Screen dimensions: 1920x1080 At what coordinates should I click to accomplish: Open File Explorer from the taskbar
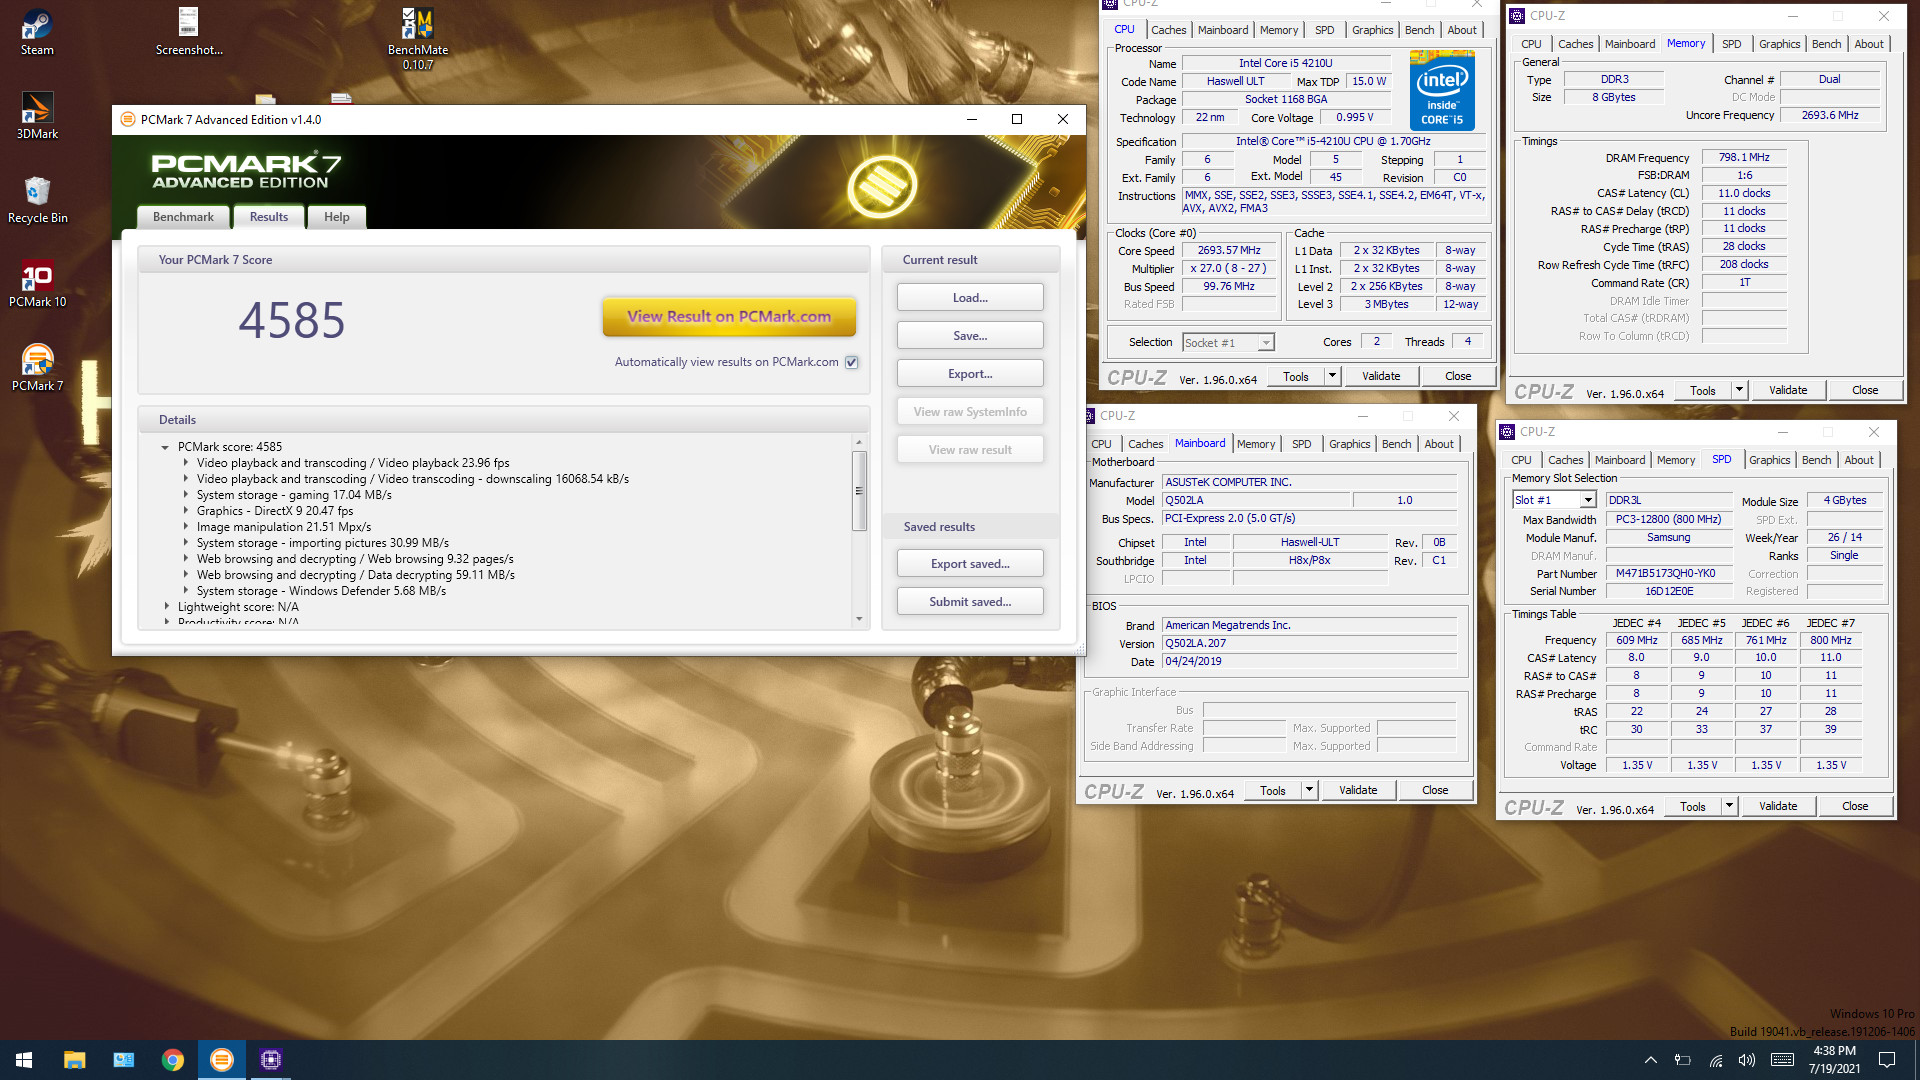[x=74, y=1060]
